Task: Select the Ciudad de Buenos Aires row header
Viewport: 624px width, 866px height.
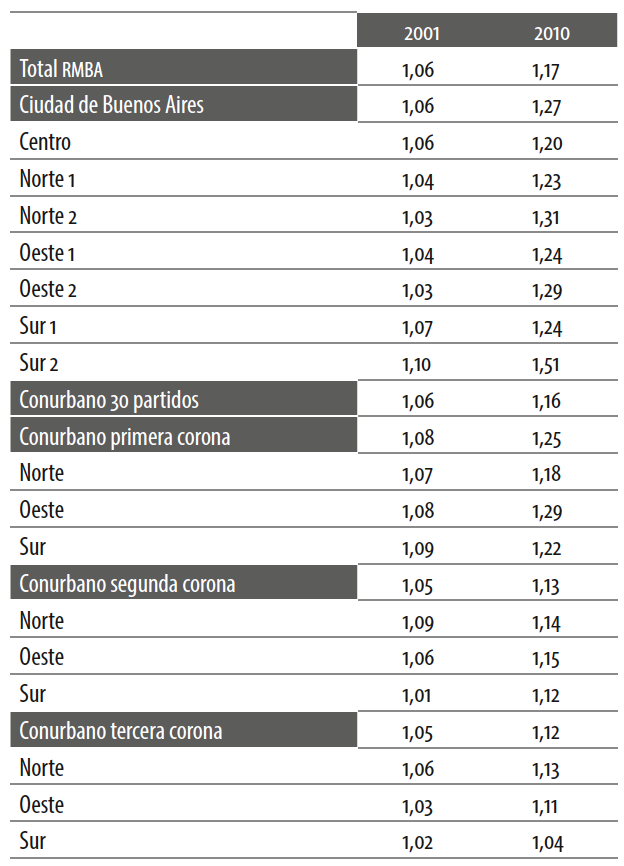Action: pos(112,105)
